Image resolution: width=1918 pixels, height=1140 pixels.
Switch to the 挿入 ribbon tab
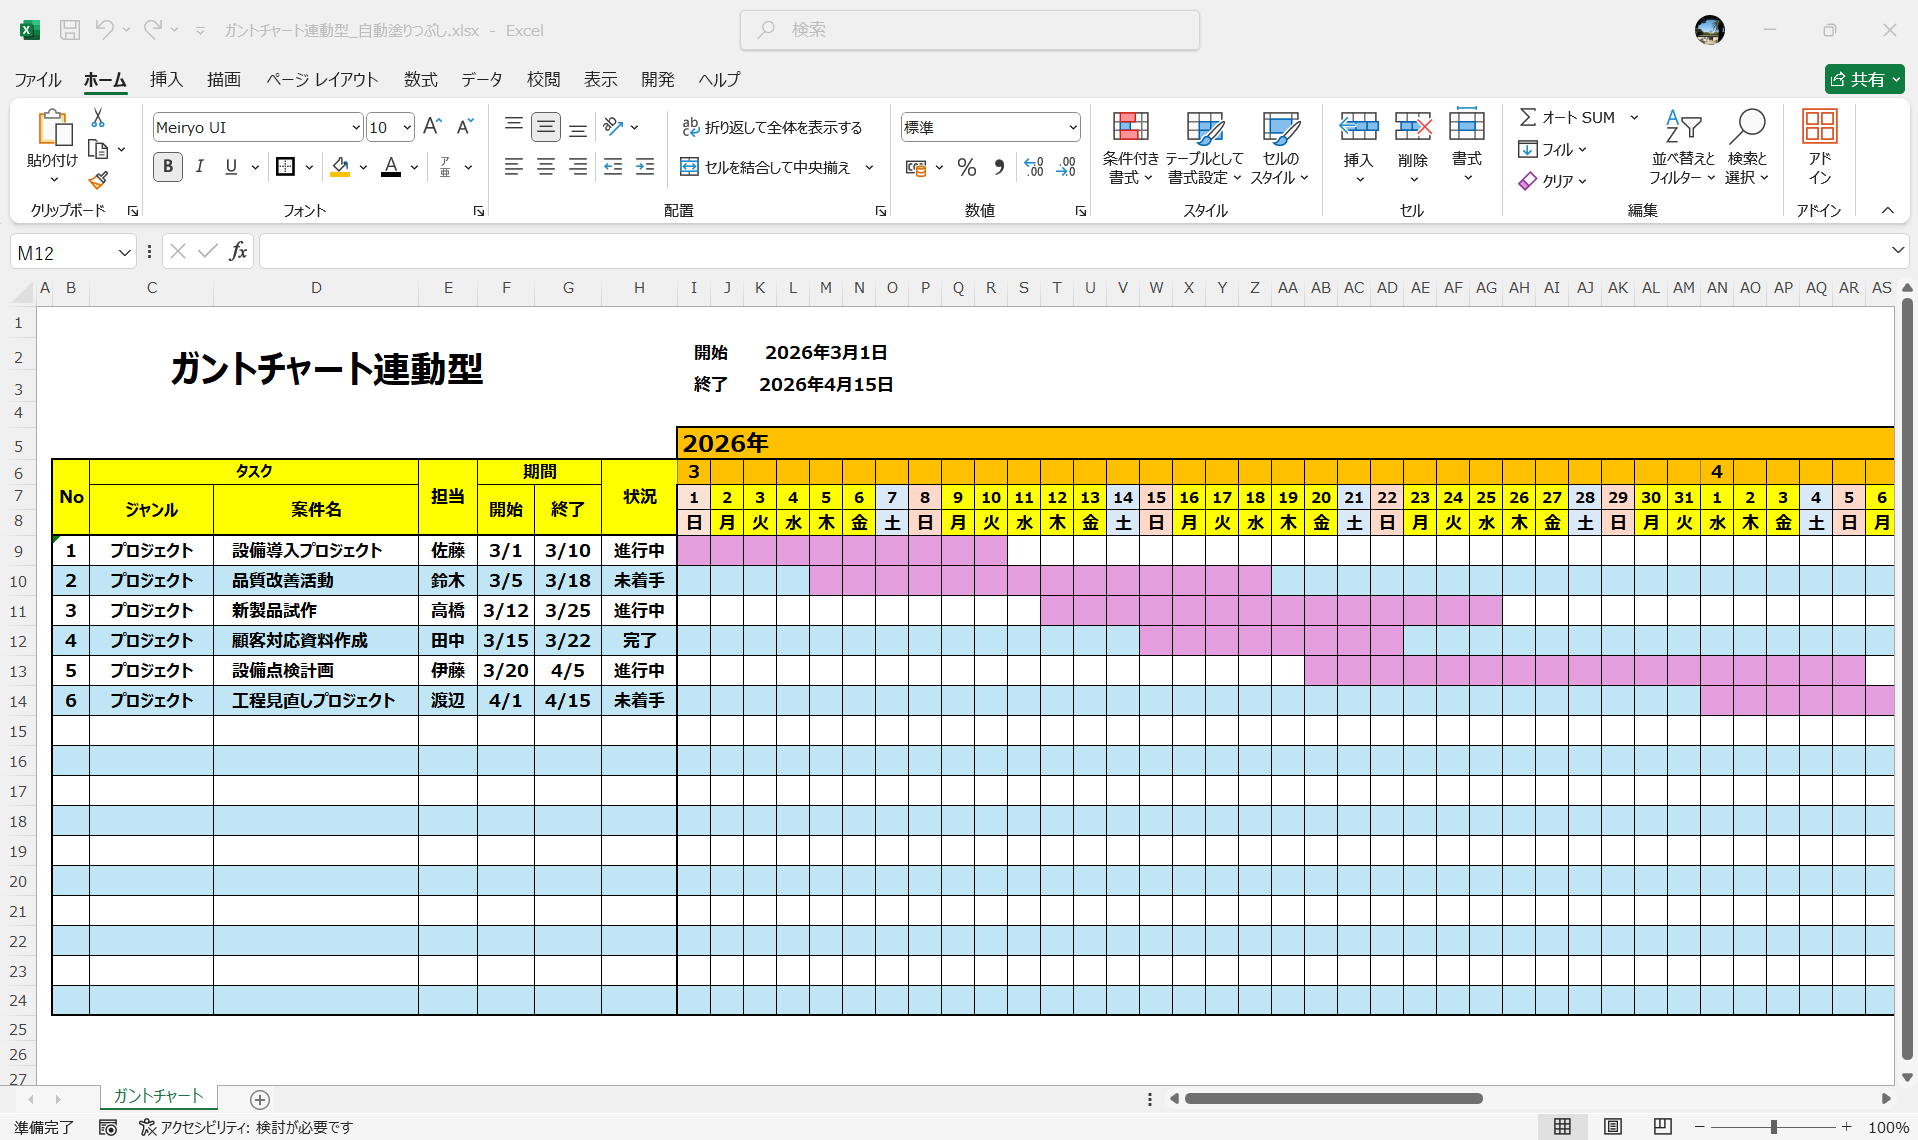tap(166, 80)
